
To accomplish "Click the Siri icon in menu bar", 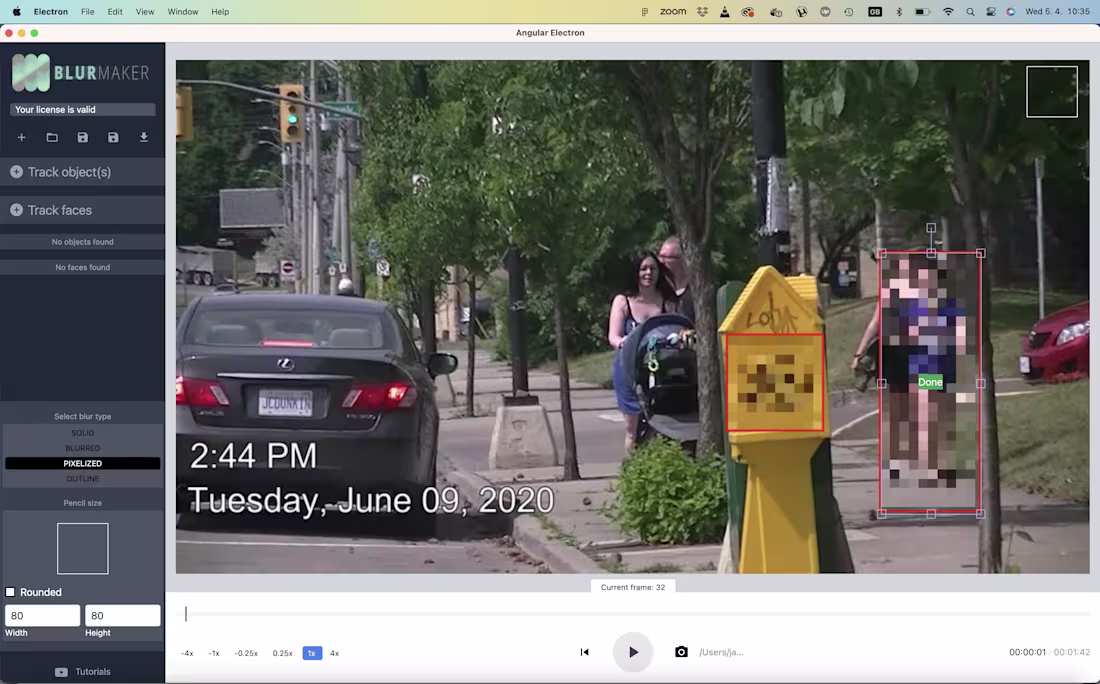I will pyautogui.click(x=1011, y=11).
